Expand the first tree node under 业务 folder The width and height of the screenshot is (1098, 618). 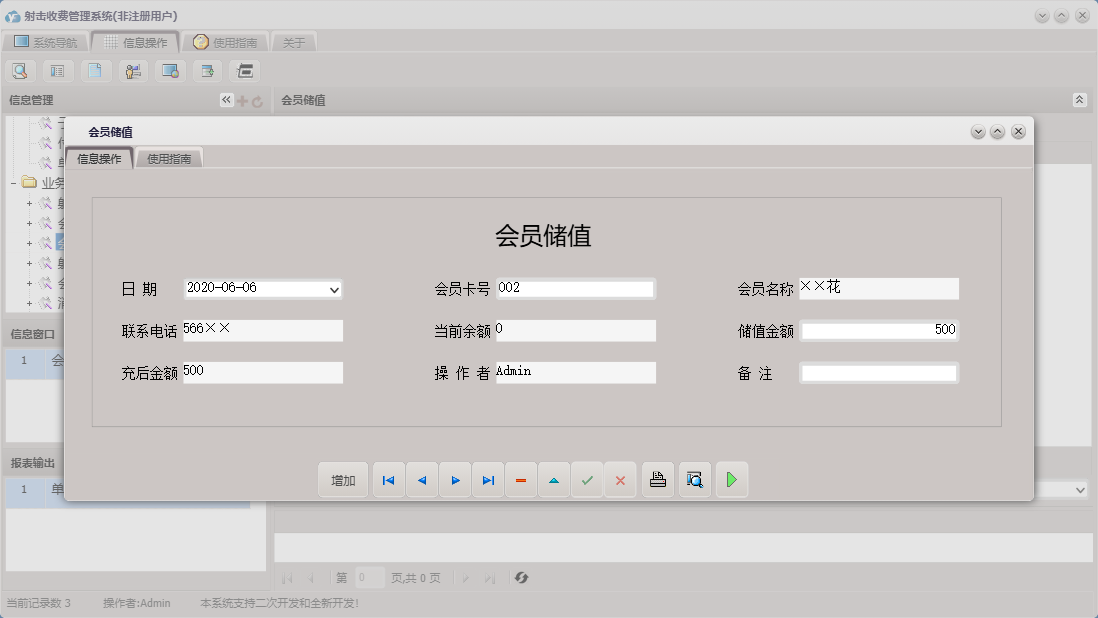28,202
